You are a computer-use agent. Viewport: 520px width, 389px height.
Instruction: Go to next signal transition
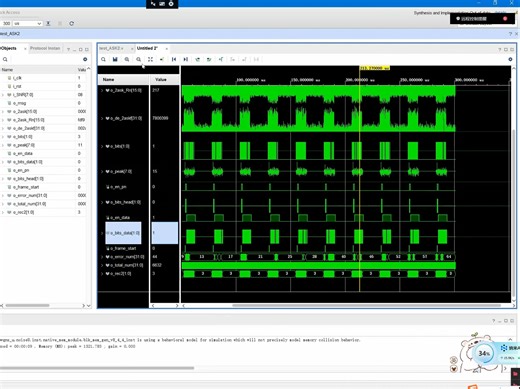209,59
